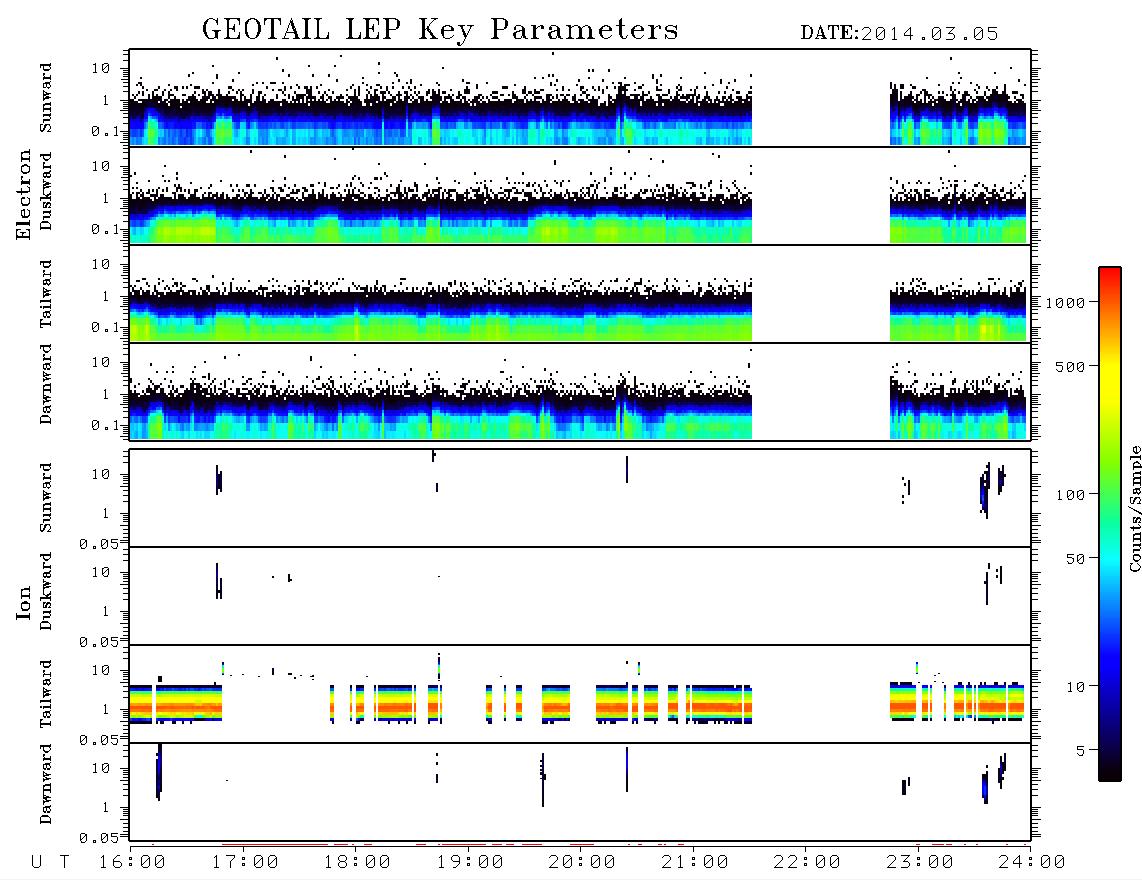Click the "23:00" time tick label
This screenshot has height=880, width=1142.
pos(920,862)
